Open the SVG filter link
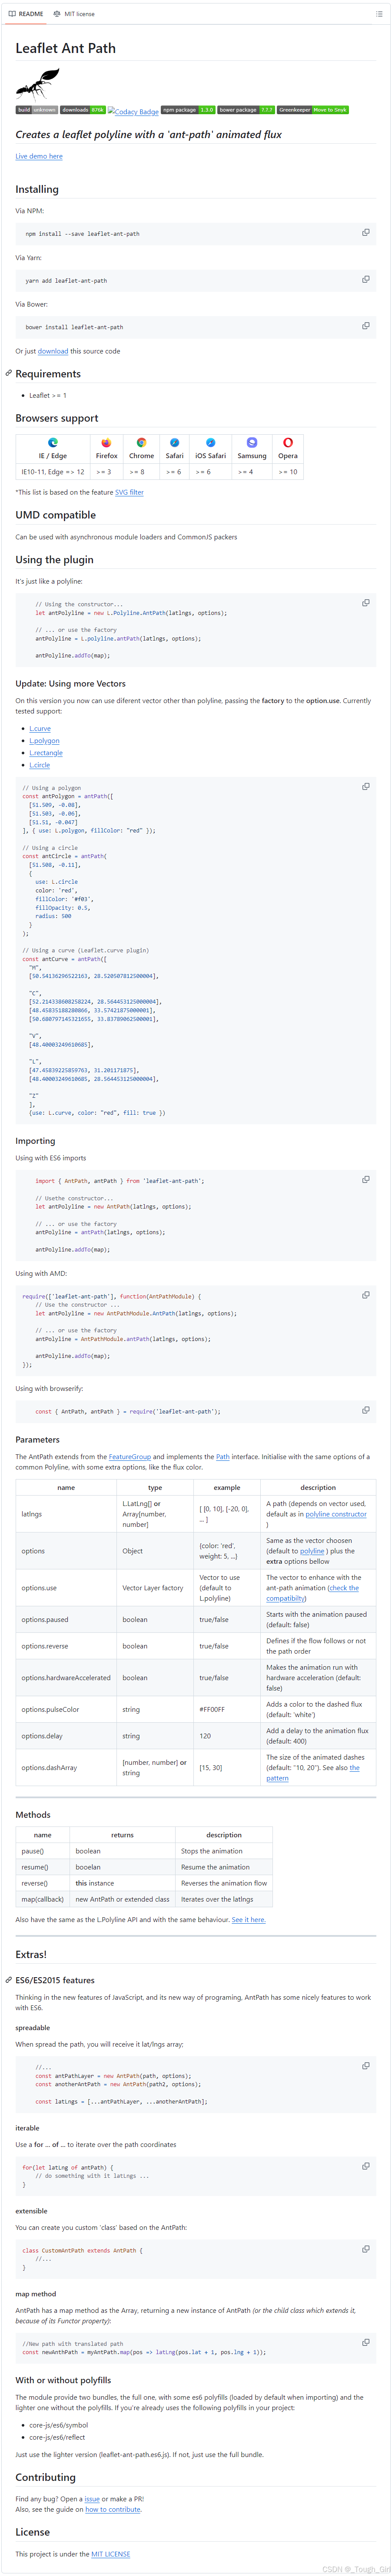 pyautogui.click(x=129, y=492)
